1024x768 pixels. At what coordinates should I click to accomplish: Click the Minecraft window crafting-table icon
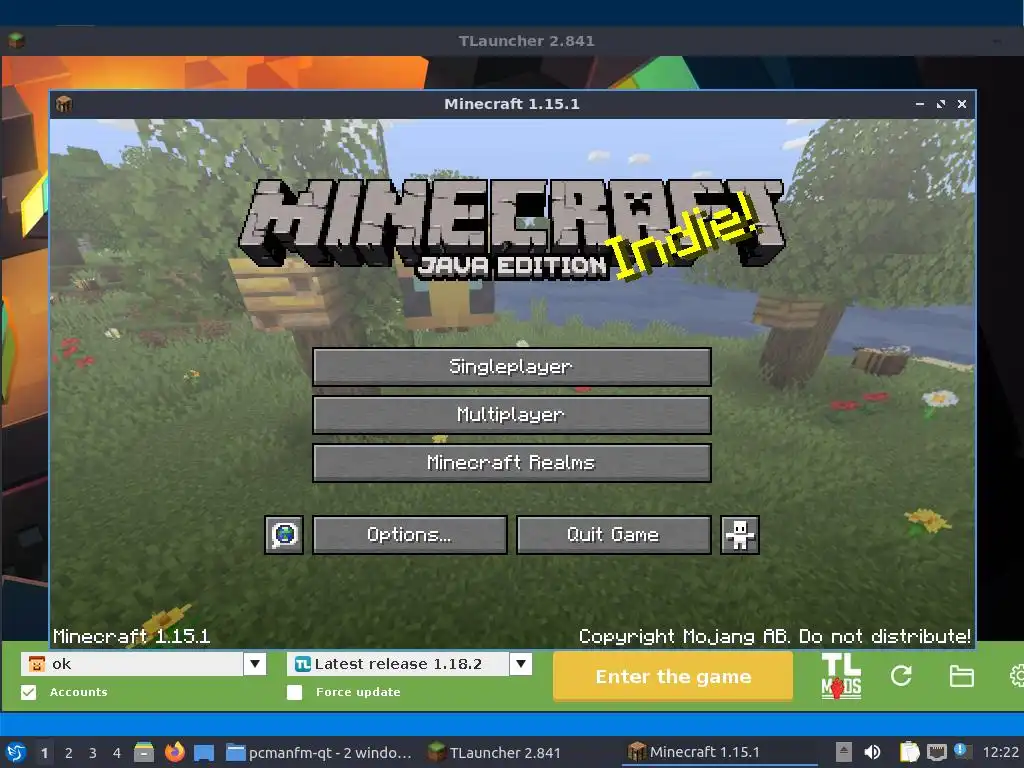pos(64,104)
